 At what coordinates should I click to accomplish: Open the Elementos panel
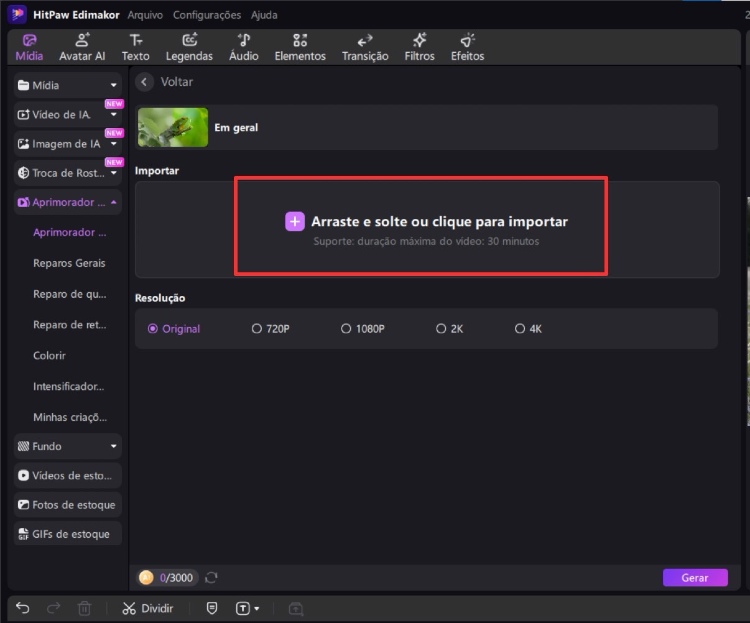click(x=300, y=47)
